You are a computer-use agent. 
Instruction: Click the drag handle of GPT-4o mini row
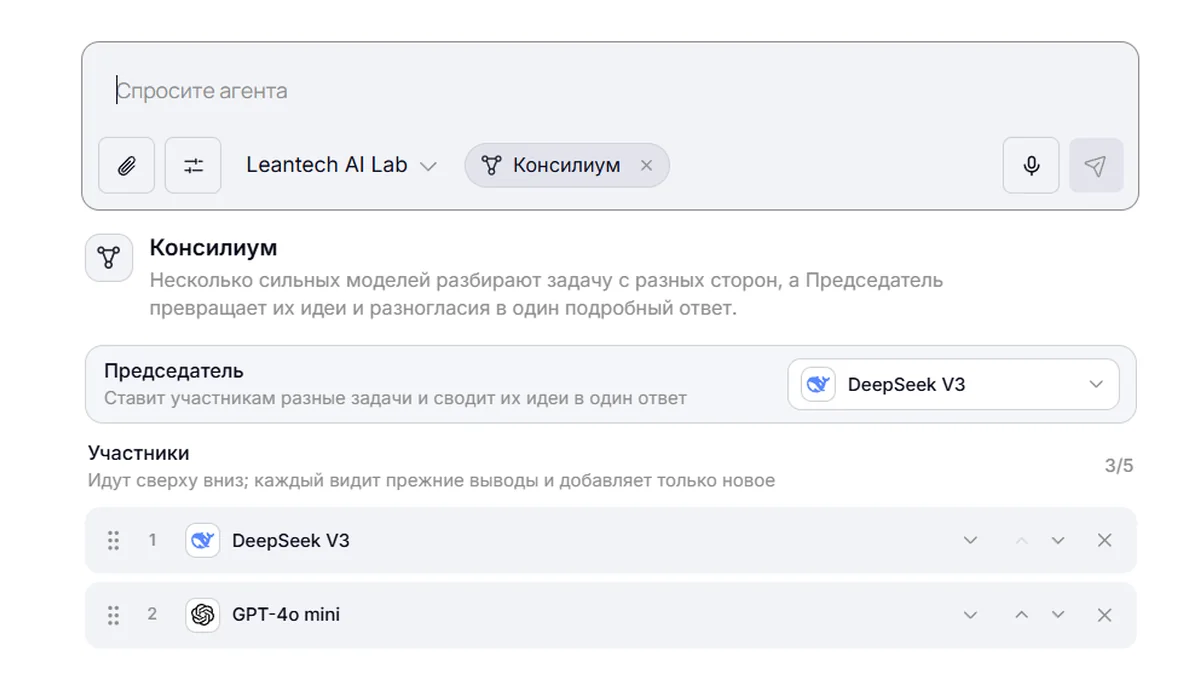(113, 615)
